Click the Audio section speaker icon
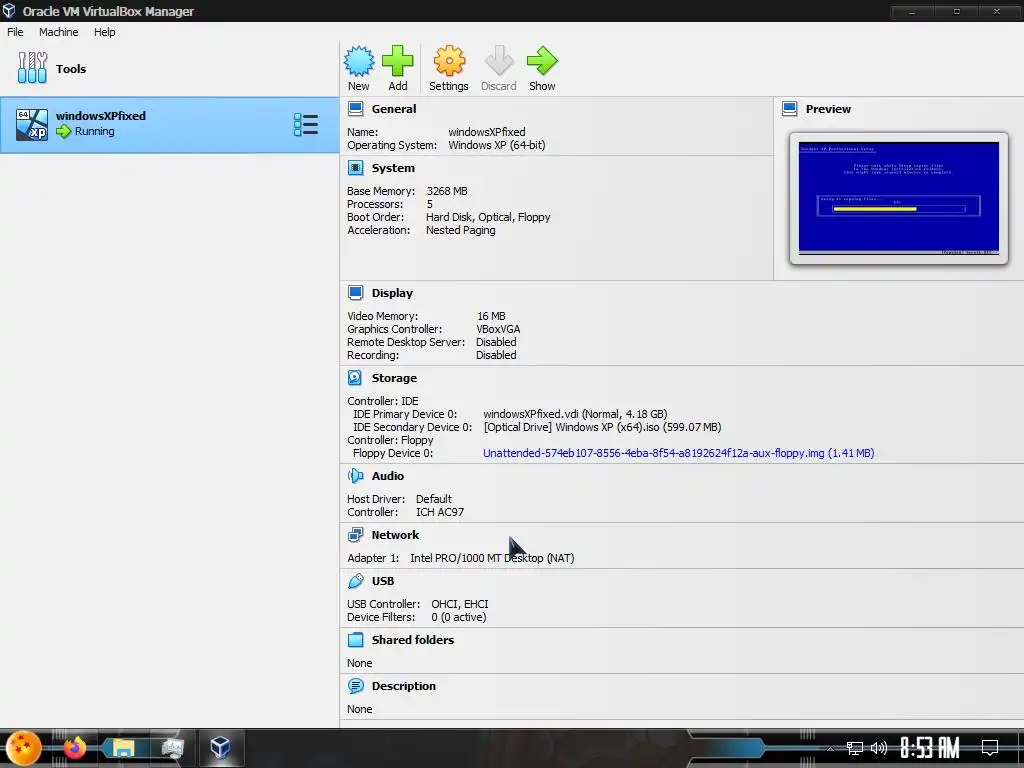Image resolution: width=1024 pixels, height=768 pixels. 355,475
